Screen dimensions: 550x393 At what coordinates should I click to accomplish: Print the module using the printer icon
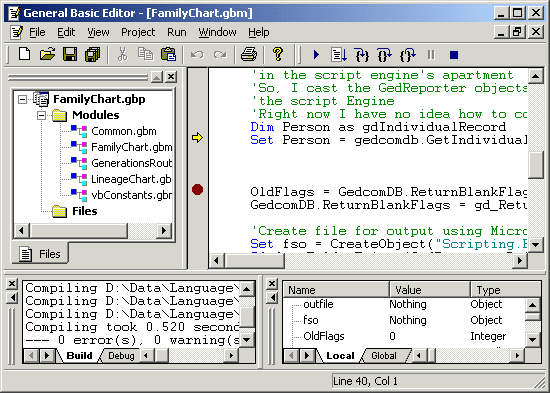coord(249,54)
